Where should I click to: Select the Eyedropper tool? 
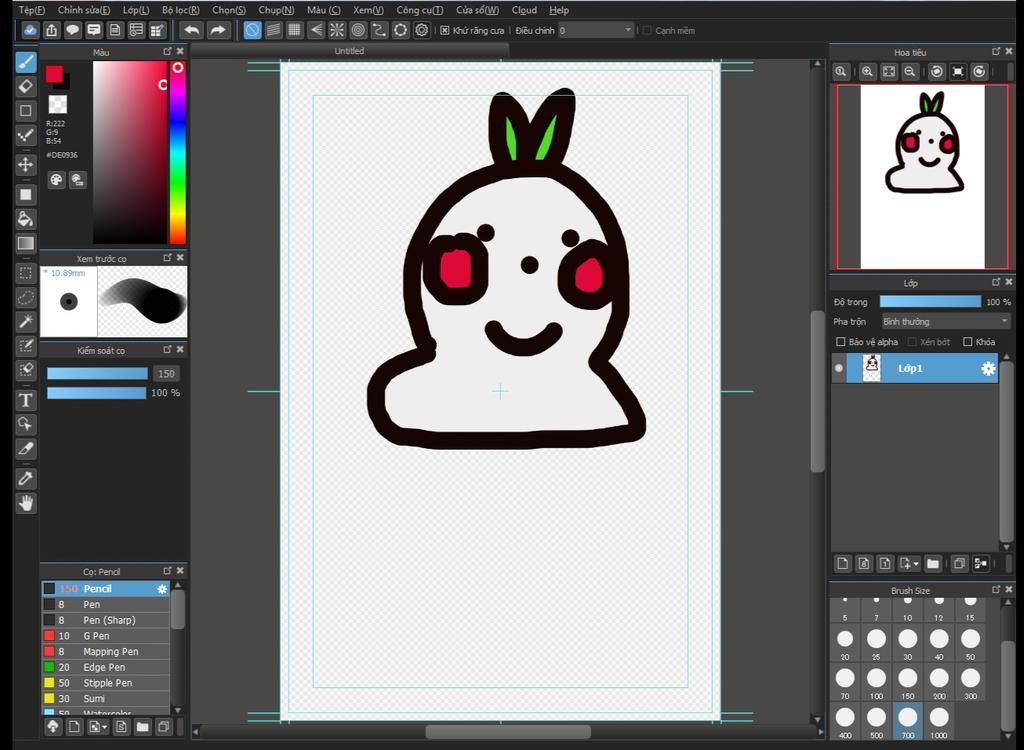click(25, 478)
